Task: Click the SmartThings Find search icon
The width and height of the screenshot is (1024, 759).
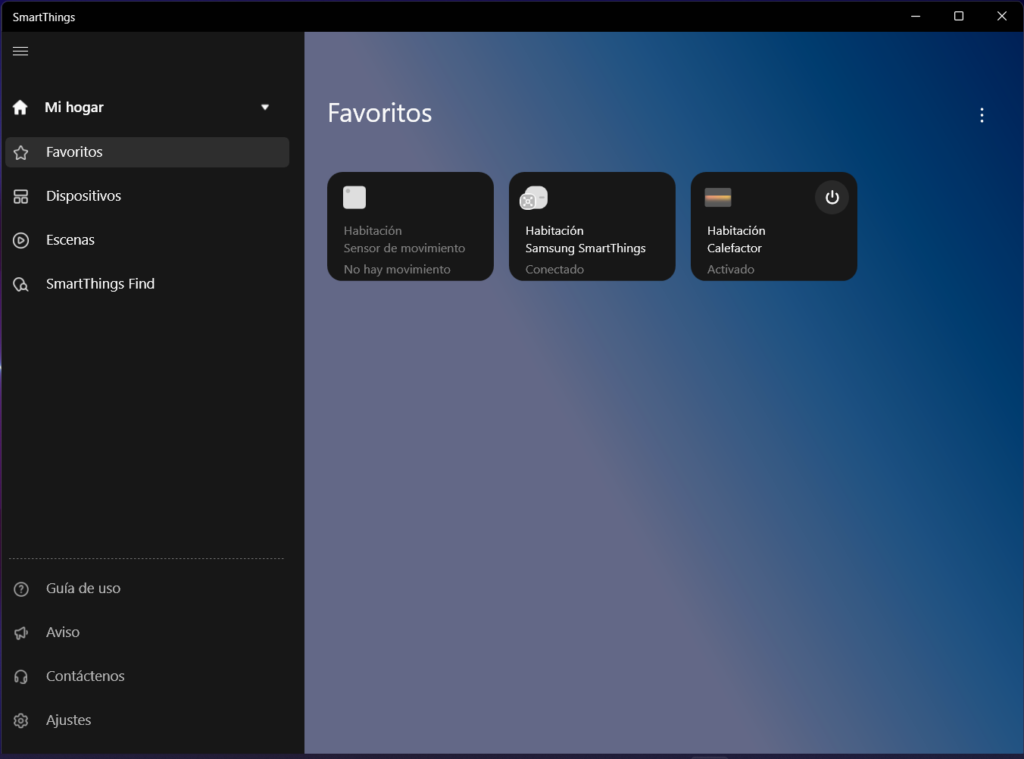Action: click(x=20, y=285)
